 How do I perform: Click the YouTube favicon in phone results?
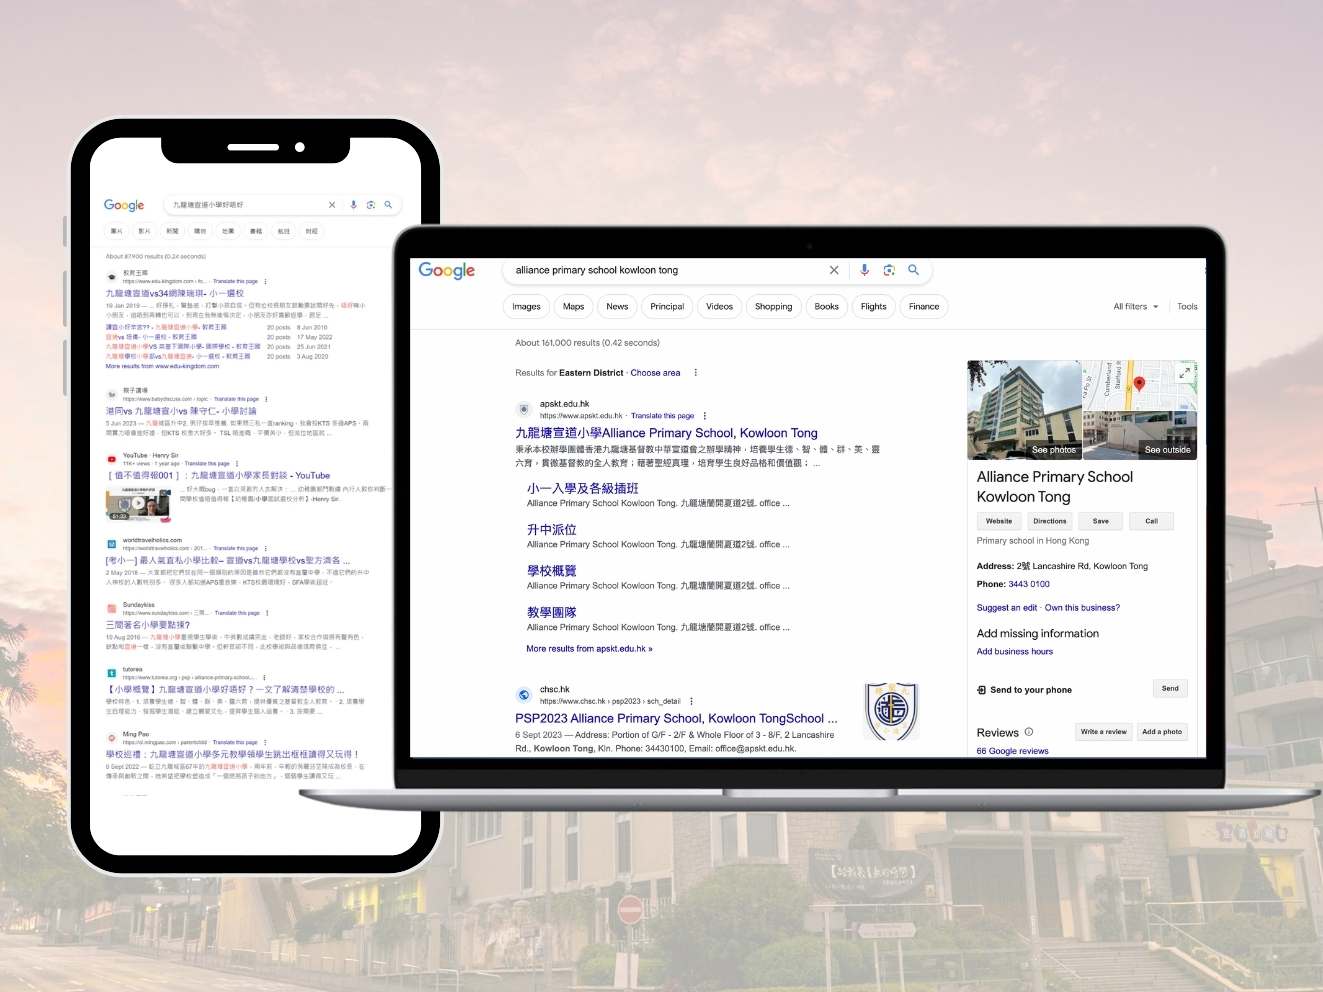pos(112,459)
